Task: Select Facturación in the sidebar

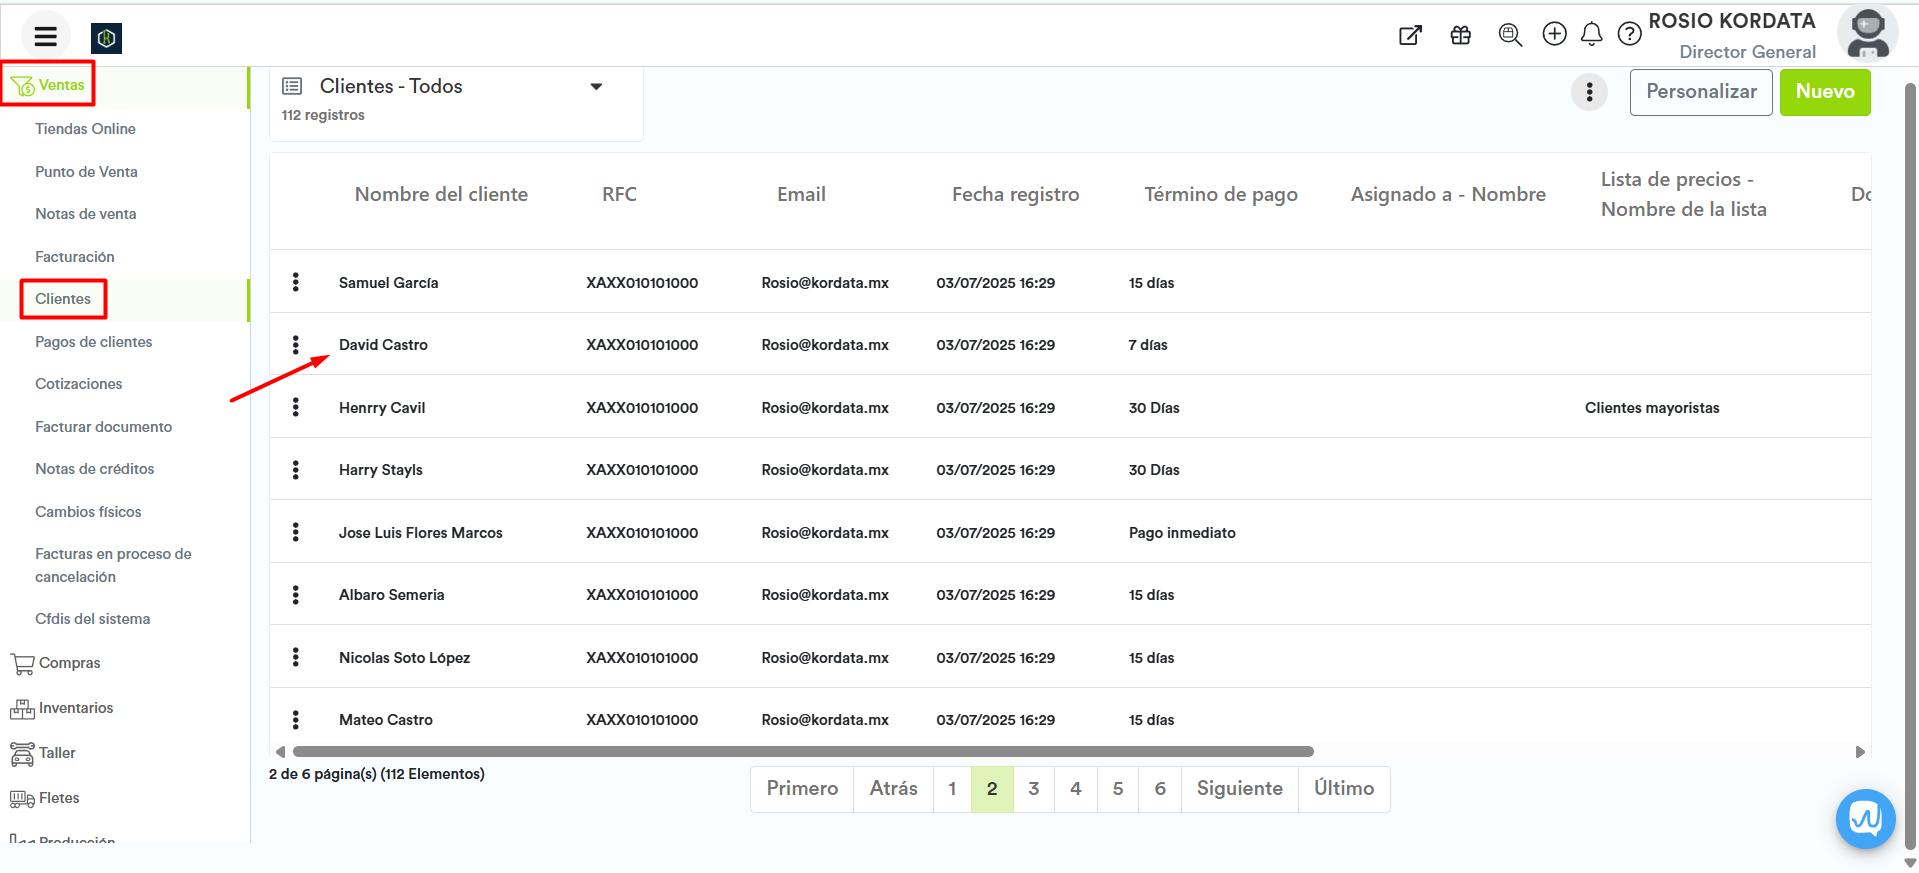Action: click(75, 257)
